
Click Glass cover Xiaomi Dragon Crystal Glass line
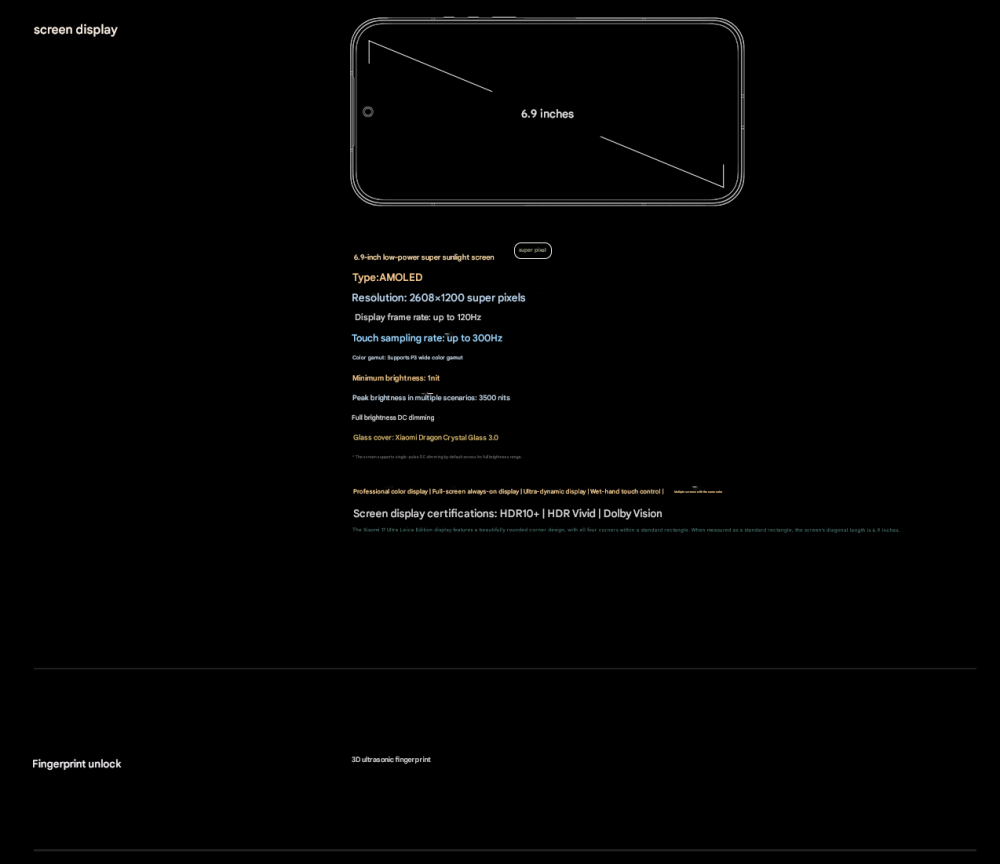click(x=425, y=437)
